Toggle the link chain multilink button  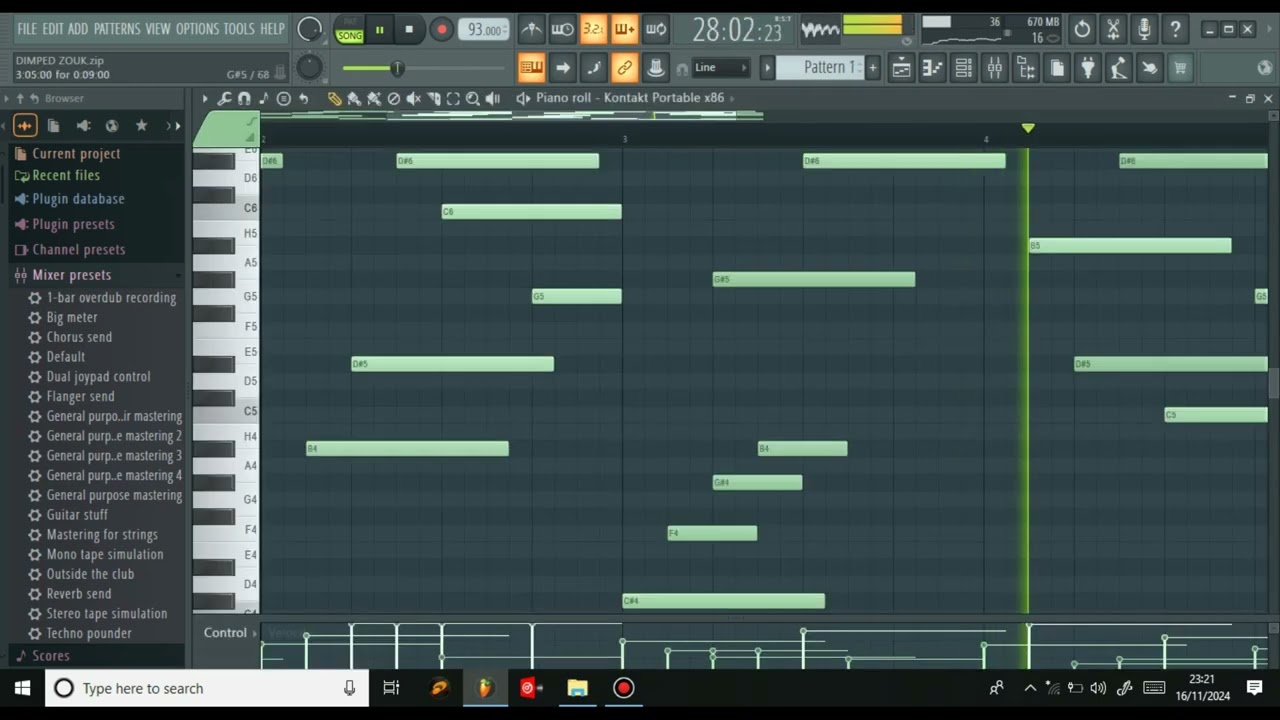click(x=625, y=68)
